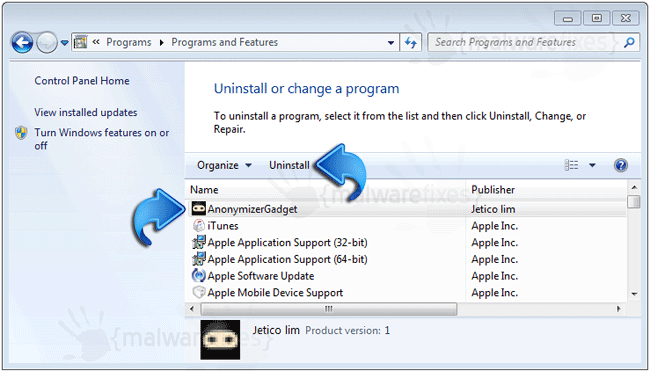Click the horizontal scrollbar thumb
This screenshot has height=371, width=650.
tap(329, 309)
